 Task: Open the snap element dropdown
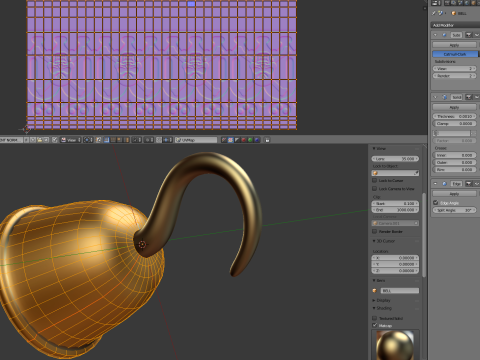tap(167, 140)
